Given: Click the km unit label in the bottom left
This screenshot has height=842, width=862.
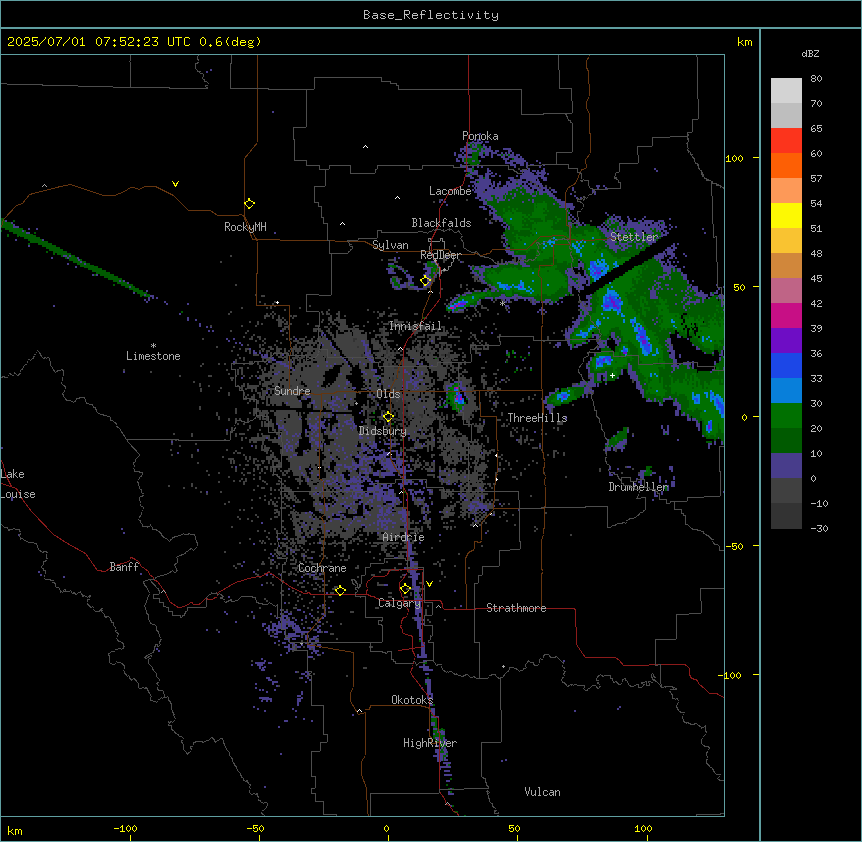Looking at the screenshot, I should pyautogui.click(x=15, y=830).
